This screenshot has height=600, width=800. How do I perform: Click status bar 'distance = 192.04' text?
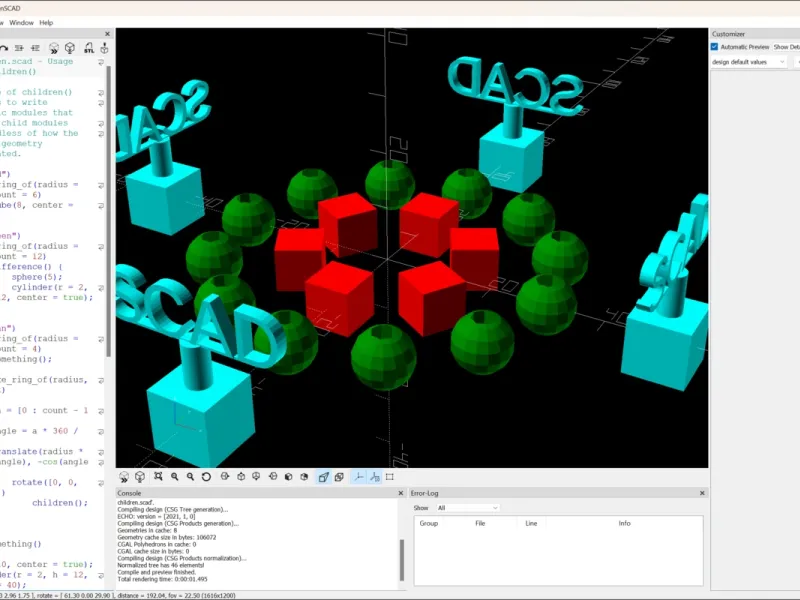[x=142, y=595]
